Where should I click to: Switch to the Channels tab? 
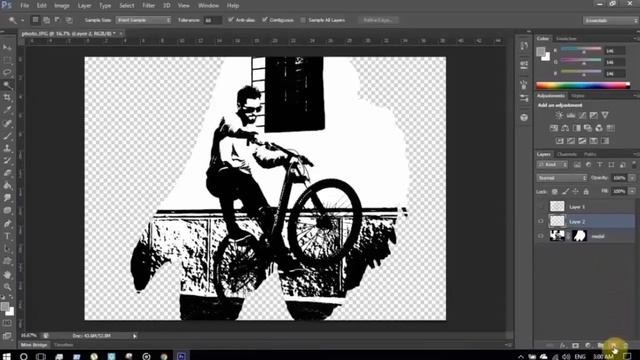(567, 154)
